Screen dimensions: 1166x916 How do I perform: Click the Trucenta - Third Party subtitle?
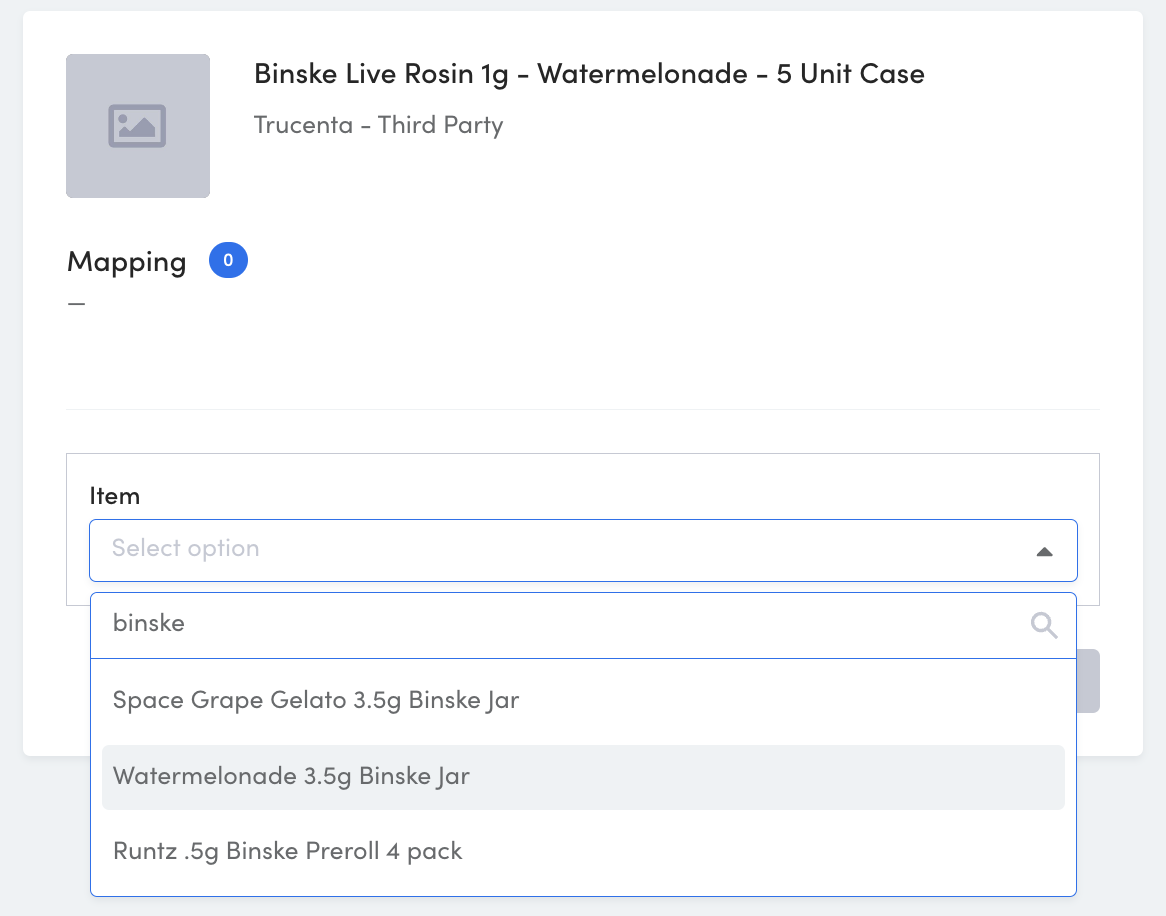(x=379, y=125)
